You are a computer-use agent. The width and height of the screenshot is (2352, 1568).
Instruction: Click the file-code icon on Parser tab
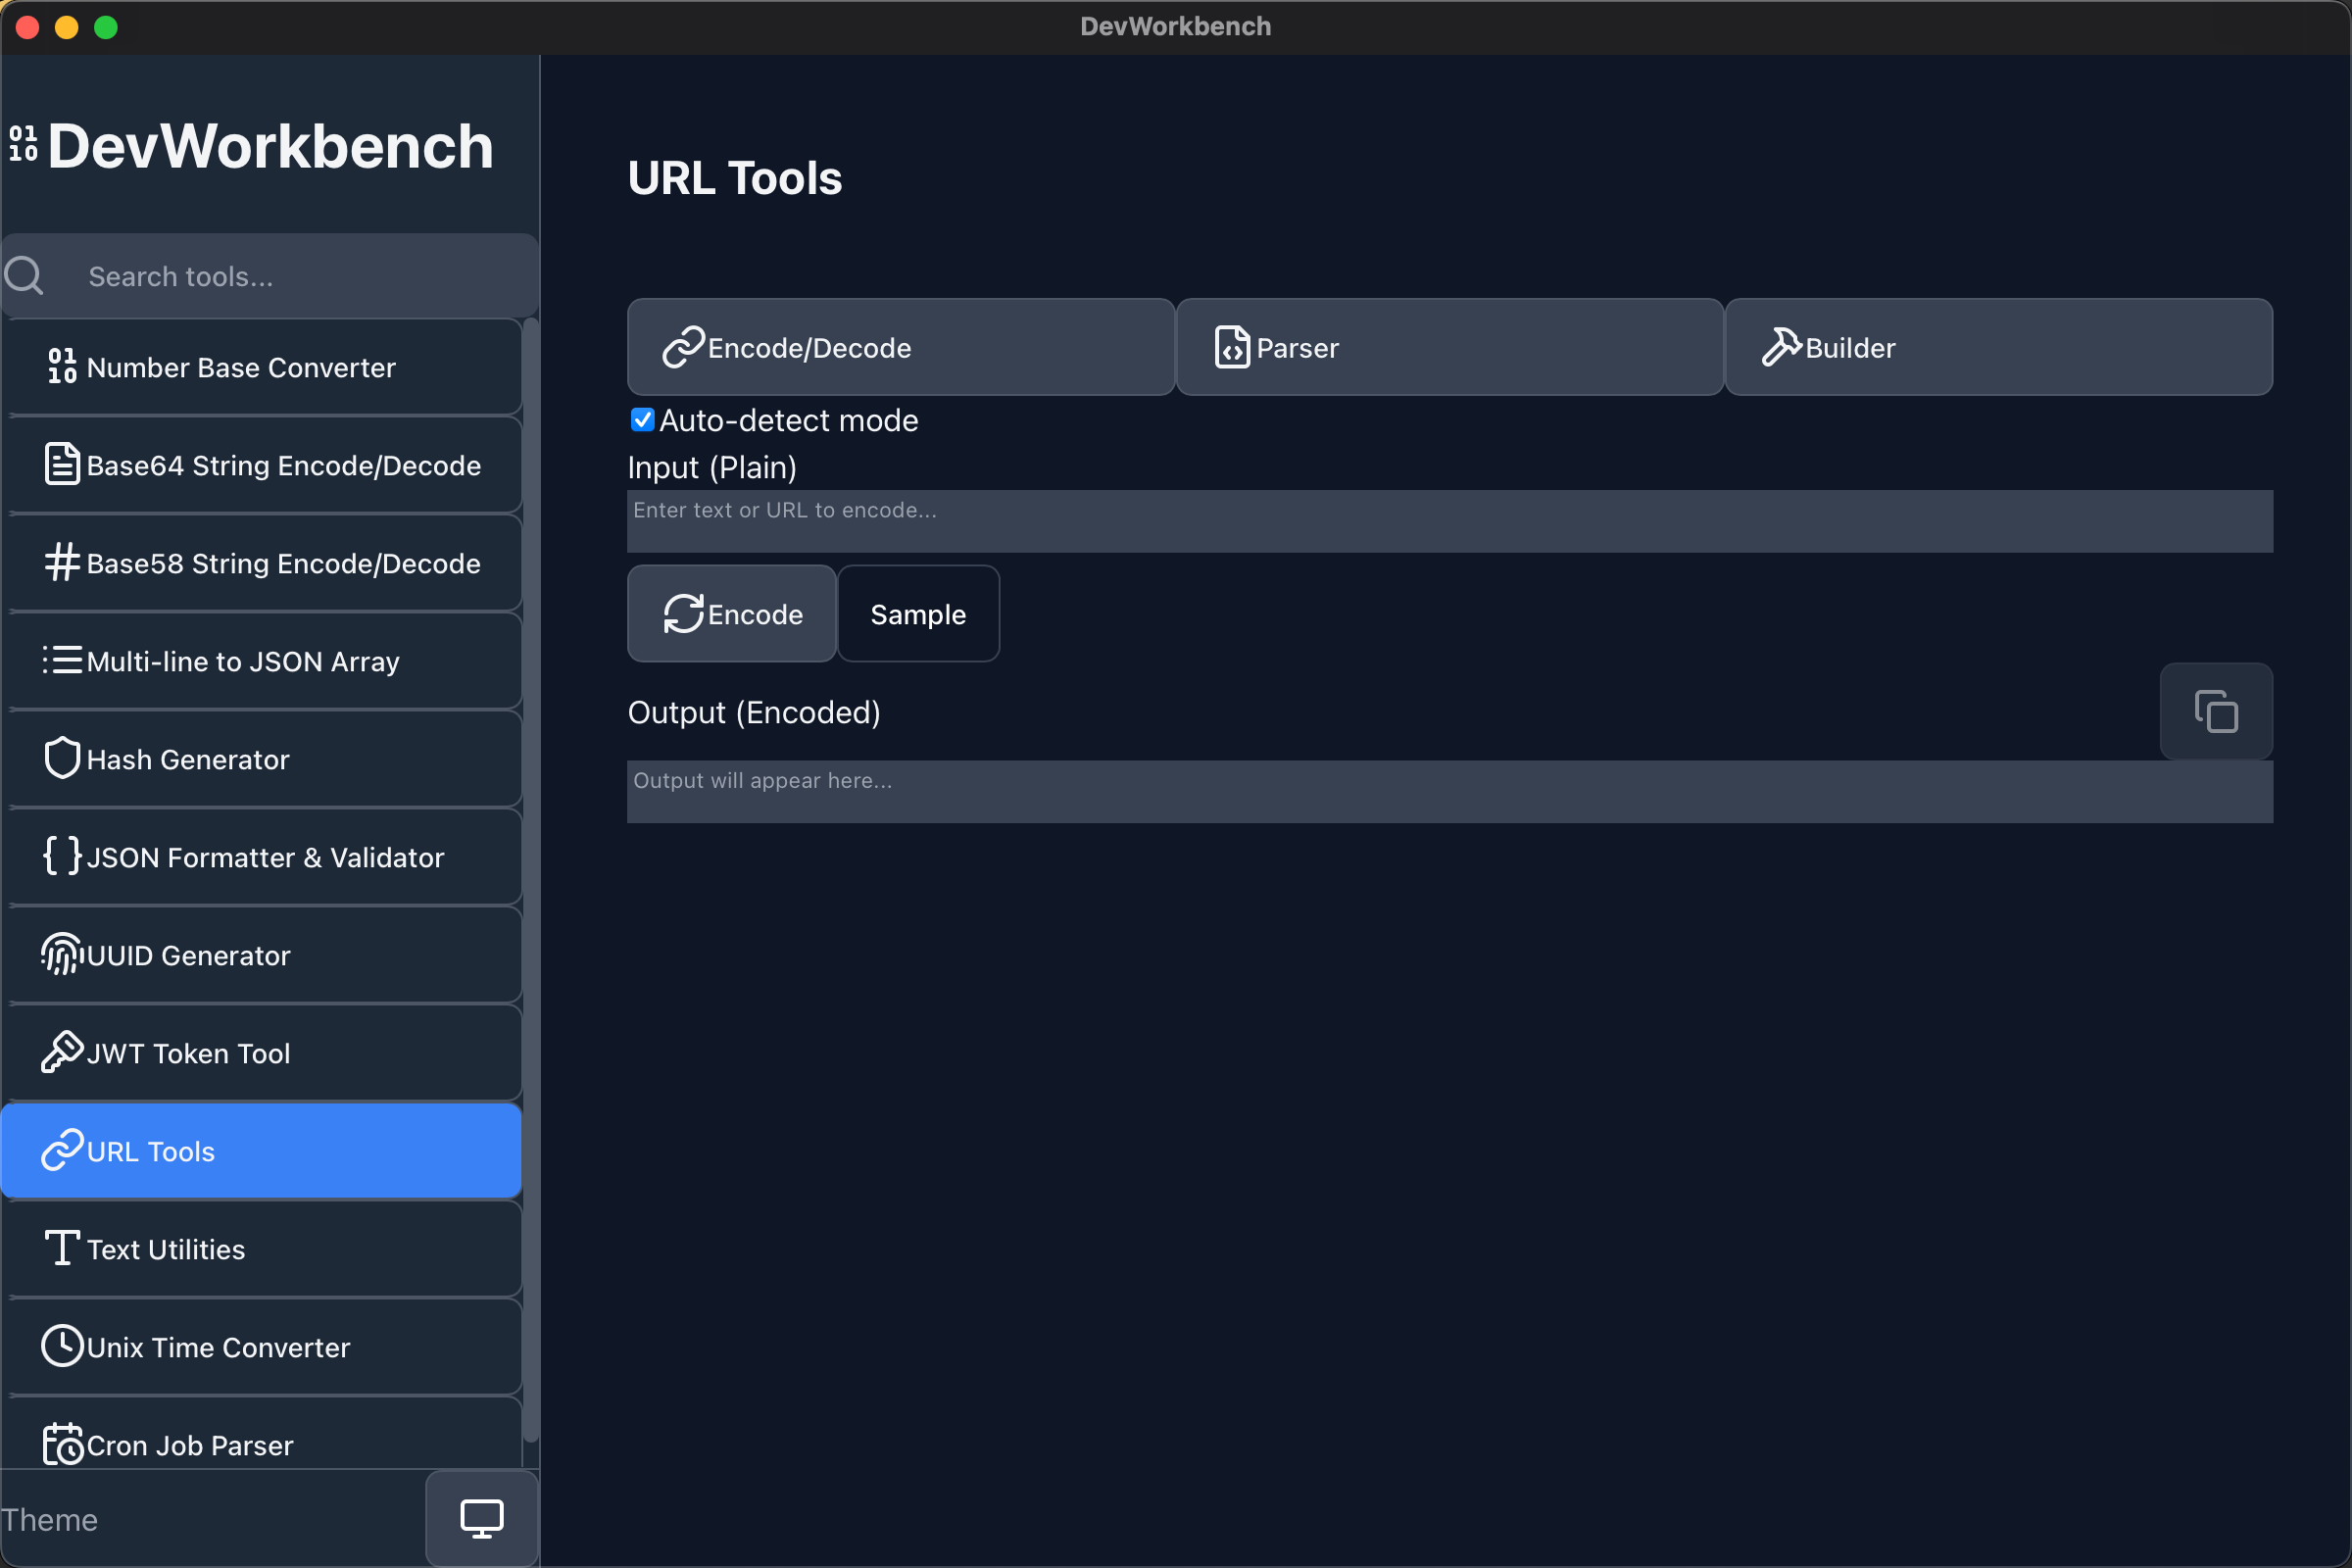coord(1232,347)
